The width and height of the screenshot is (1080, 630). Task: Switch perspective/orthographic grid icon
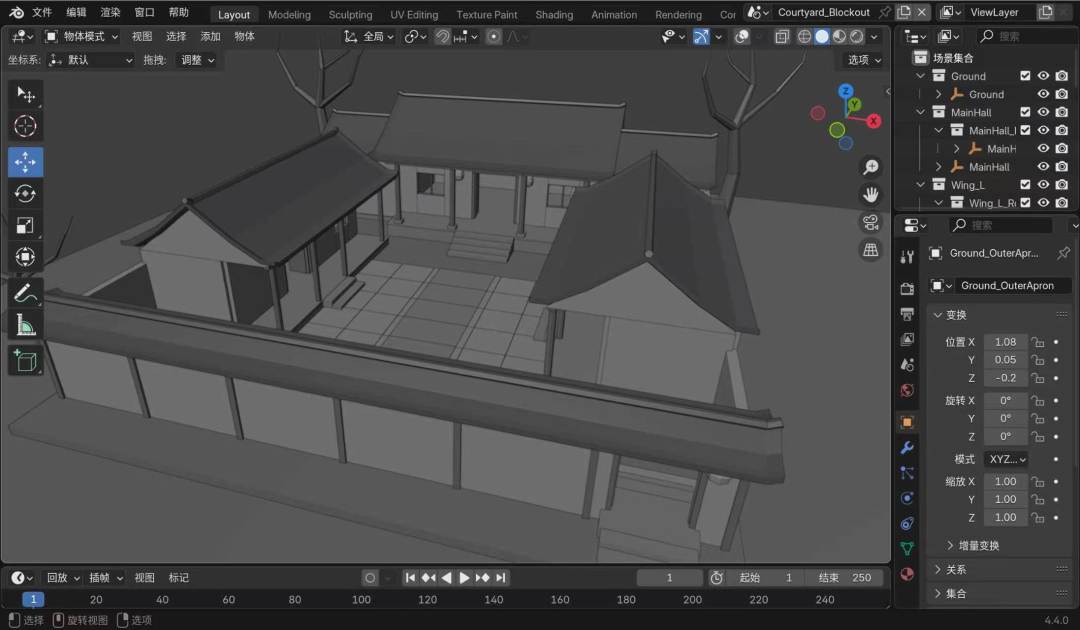[871, 250]
